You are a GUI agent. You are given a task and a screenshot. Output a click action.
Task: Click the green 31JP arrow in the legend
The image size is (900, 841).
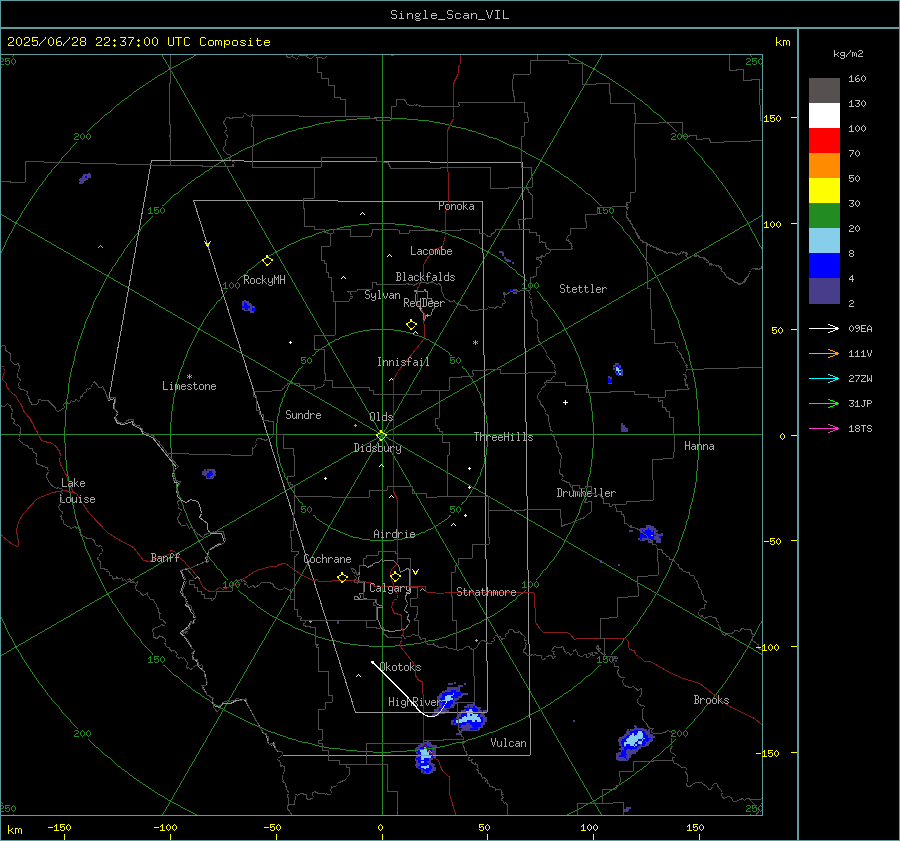pyautogui.click(x=824, y=404)
